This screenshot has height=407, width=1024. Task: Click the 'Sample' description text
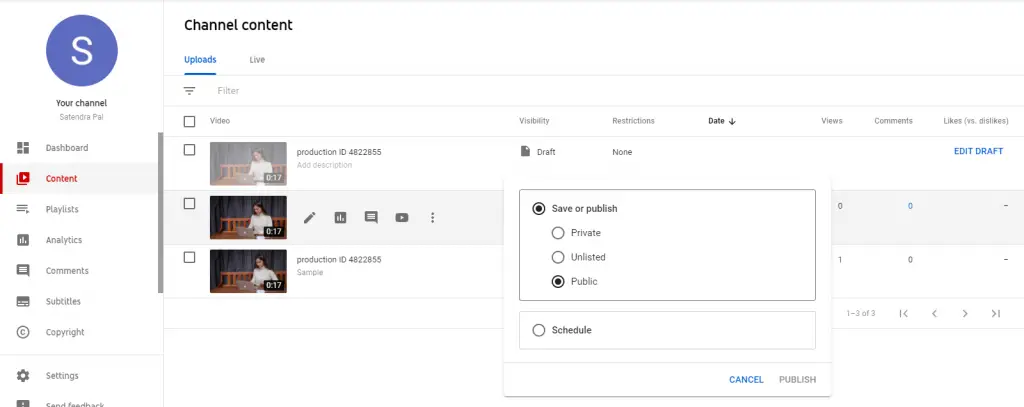pos(310,272)
